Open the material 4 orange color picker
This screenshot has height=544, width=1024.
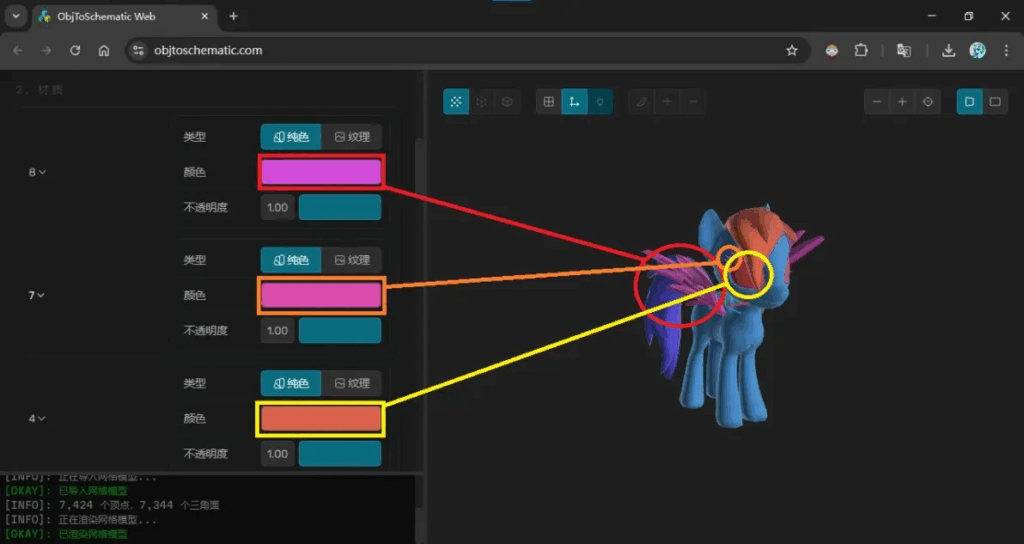pyautogui.click(x=321, y=419)
